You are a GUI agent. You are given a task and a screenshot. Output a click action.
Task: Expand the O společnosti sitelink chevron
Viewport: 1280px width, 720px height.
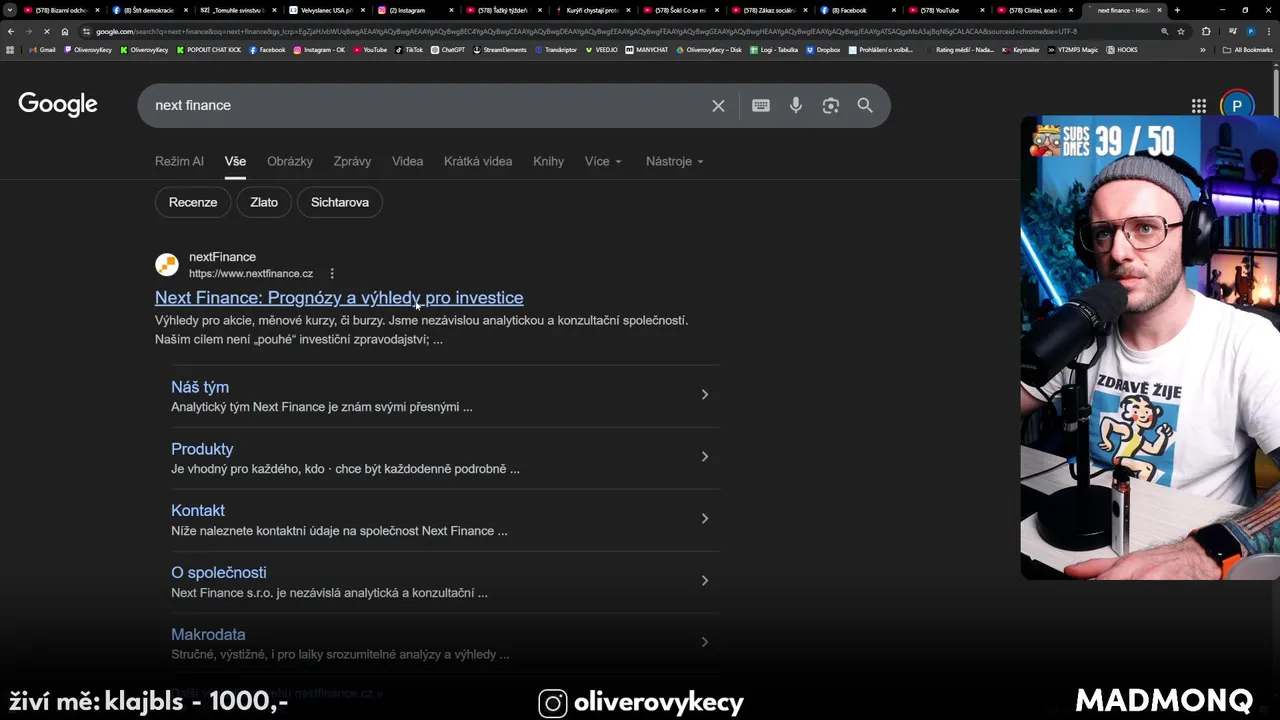(705, 581)
